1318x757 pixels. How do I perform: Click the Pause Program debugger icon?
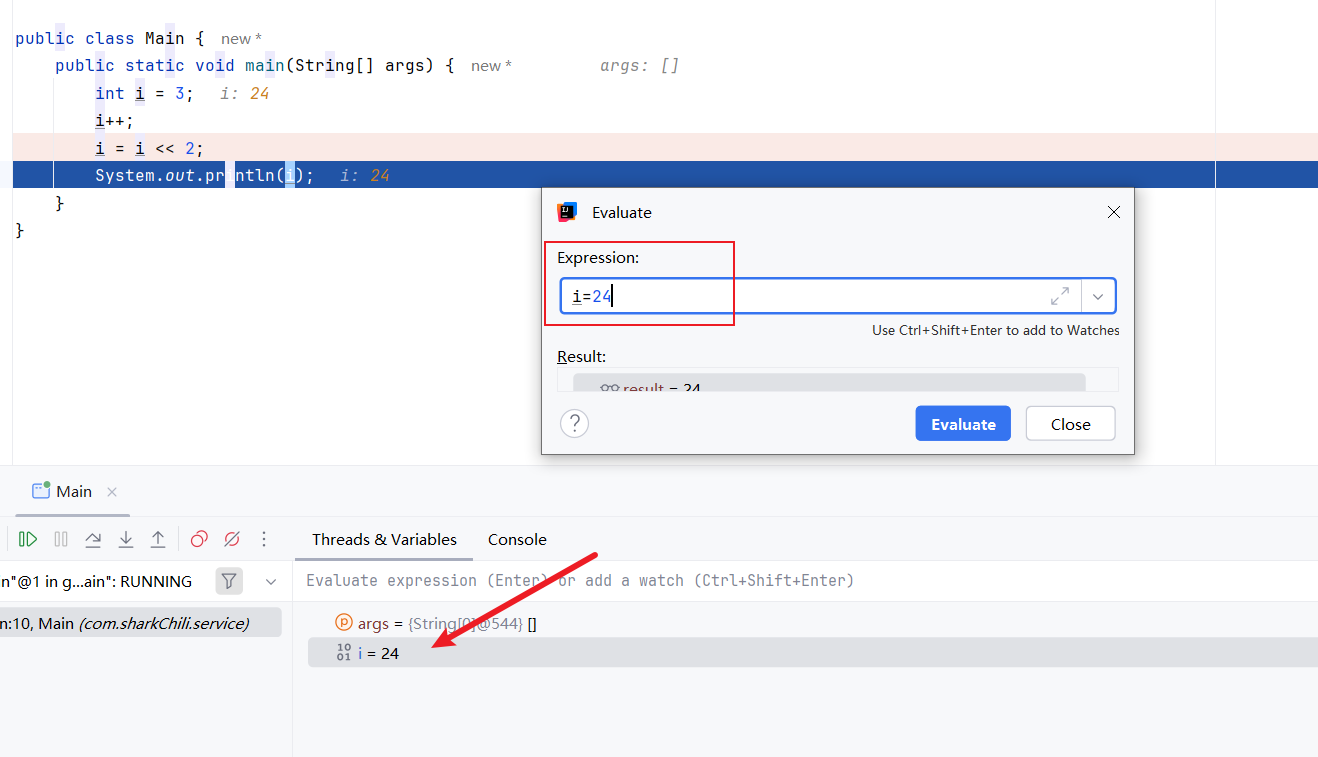tap(61, 539)
